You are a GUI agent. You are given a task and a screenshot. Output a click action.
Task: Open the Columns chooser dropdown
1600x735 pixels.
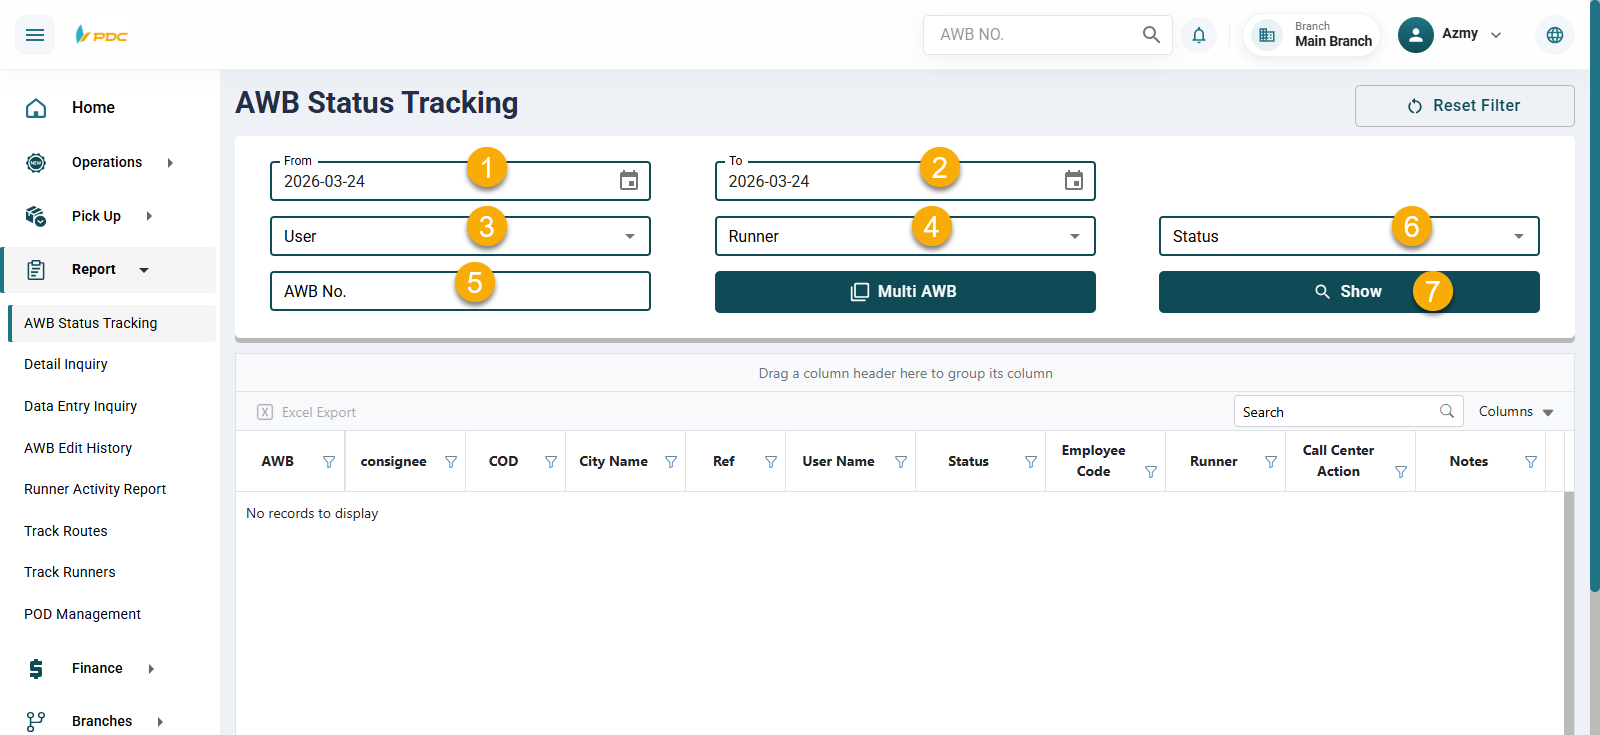[1516, 412]
